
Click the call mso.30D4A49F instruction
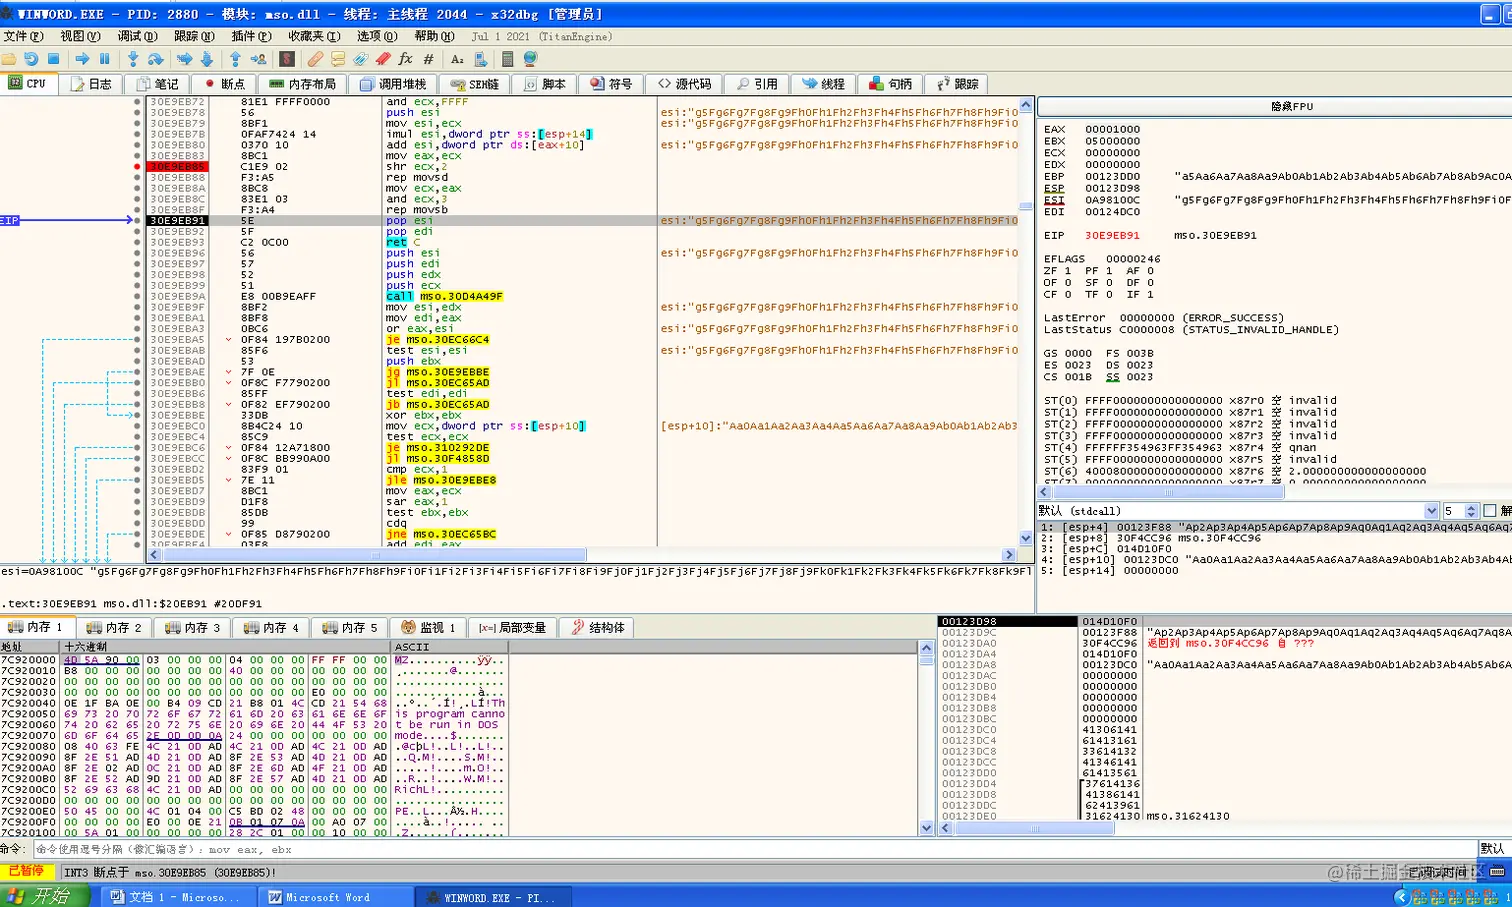444,296
